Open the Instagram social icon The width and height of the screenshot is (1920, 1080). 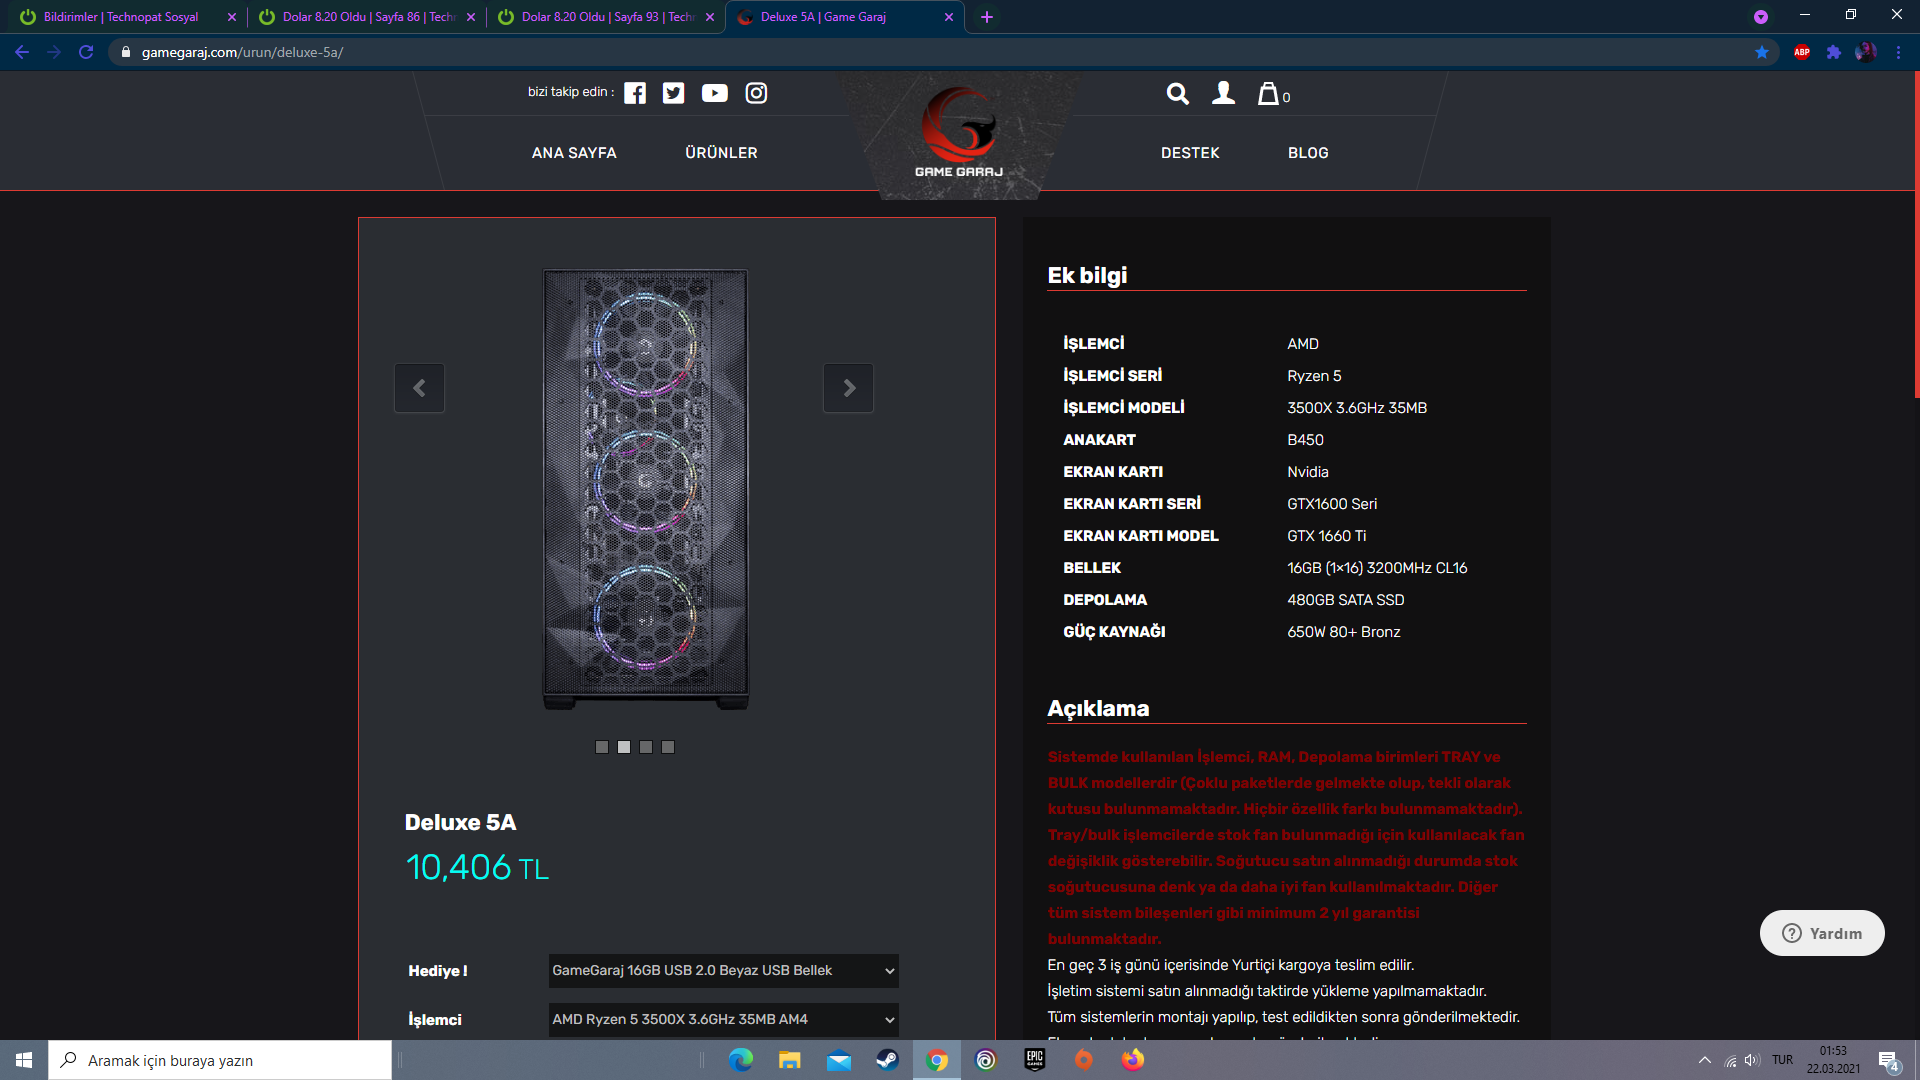pyautogui.click(x=756, y=93)
